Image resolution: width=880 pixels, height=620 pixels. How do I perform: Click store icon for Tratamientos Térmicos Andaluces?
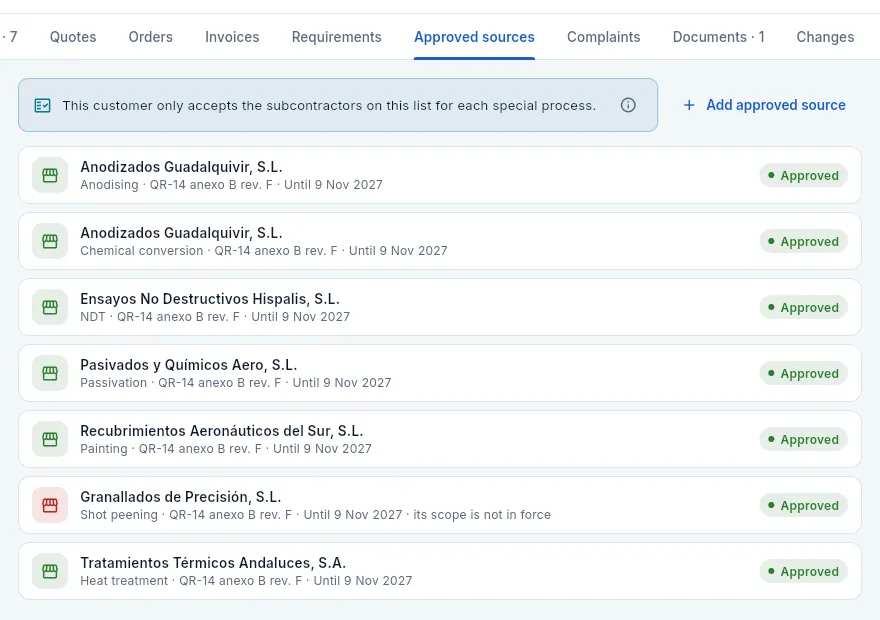coord(50,571)
